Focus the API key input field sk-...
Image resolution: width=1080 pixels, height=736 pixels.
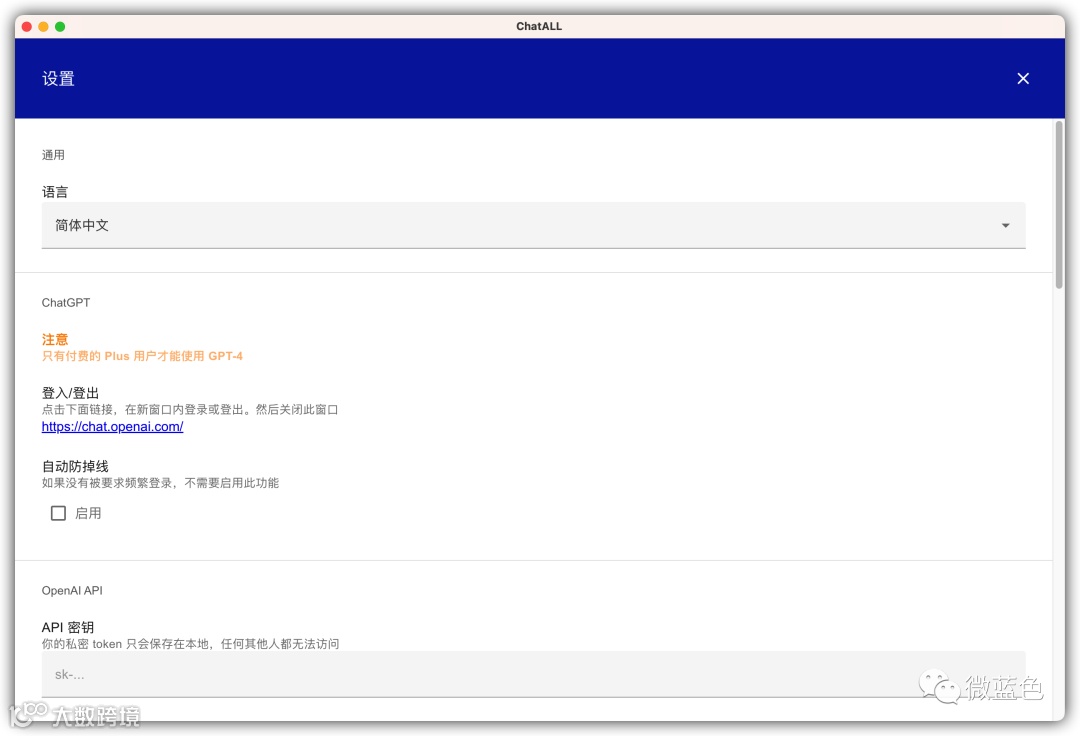[533, 674]
